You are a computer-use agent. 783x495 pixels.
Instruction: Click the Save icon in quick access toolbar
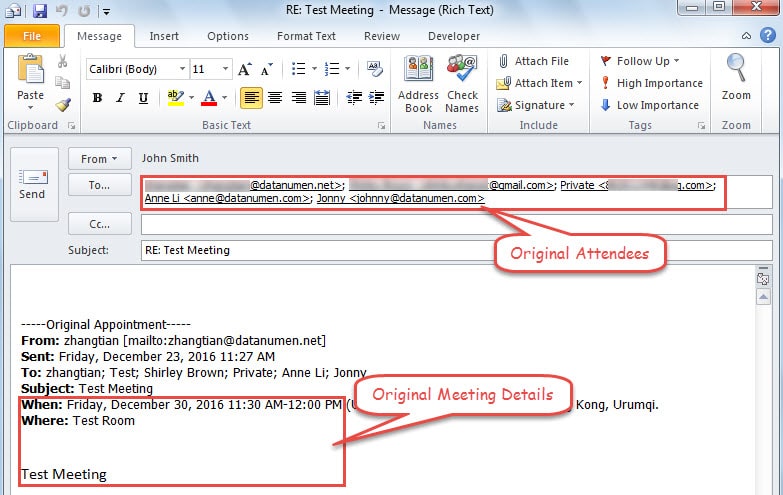click(x=39, y=10)
